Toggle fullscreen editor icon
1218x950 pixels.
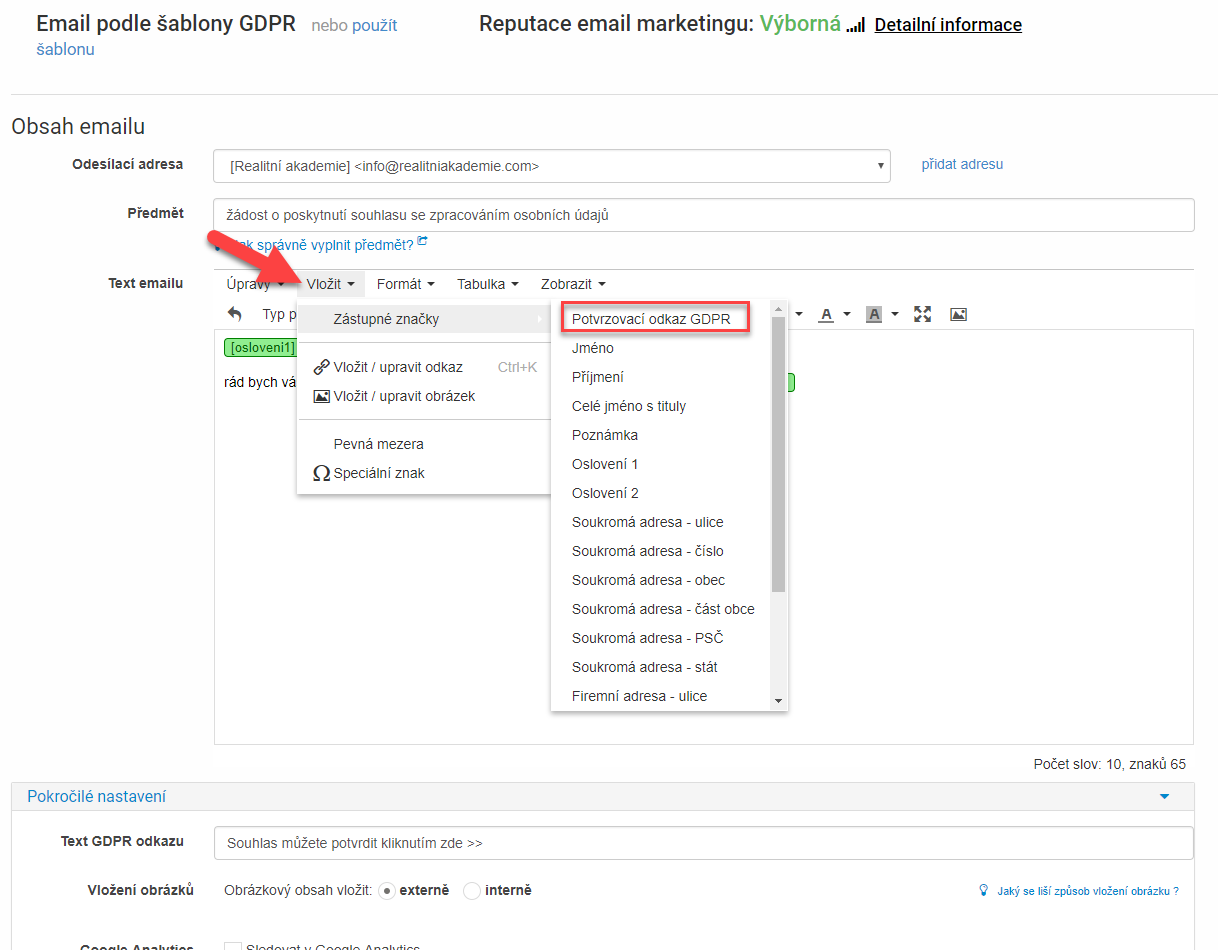(922, 314)
